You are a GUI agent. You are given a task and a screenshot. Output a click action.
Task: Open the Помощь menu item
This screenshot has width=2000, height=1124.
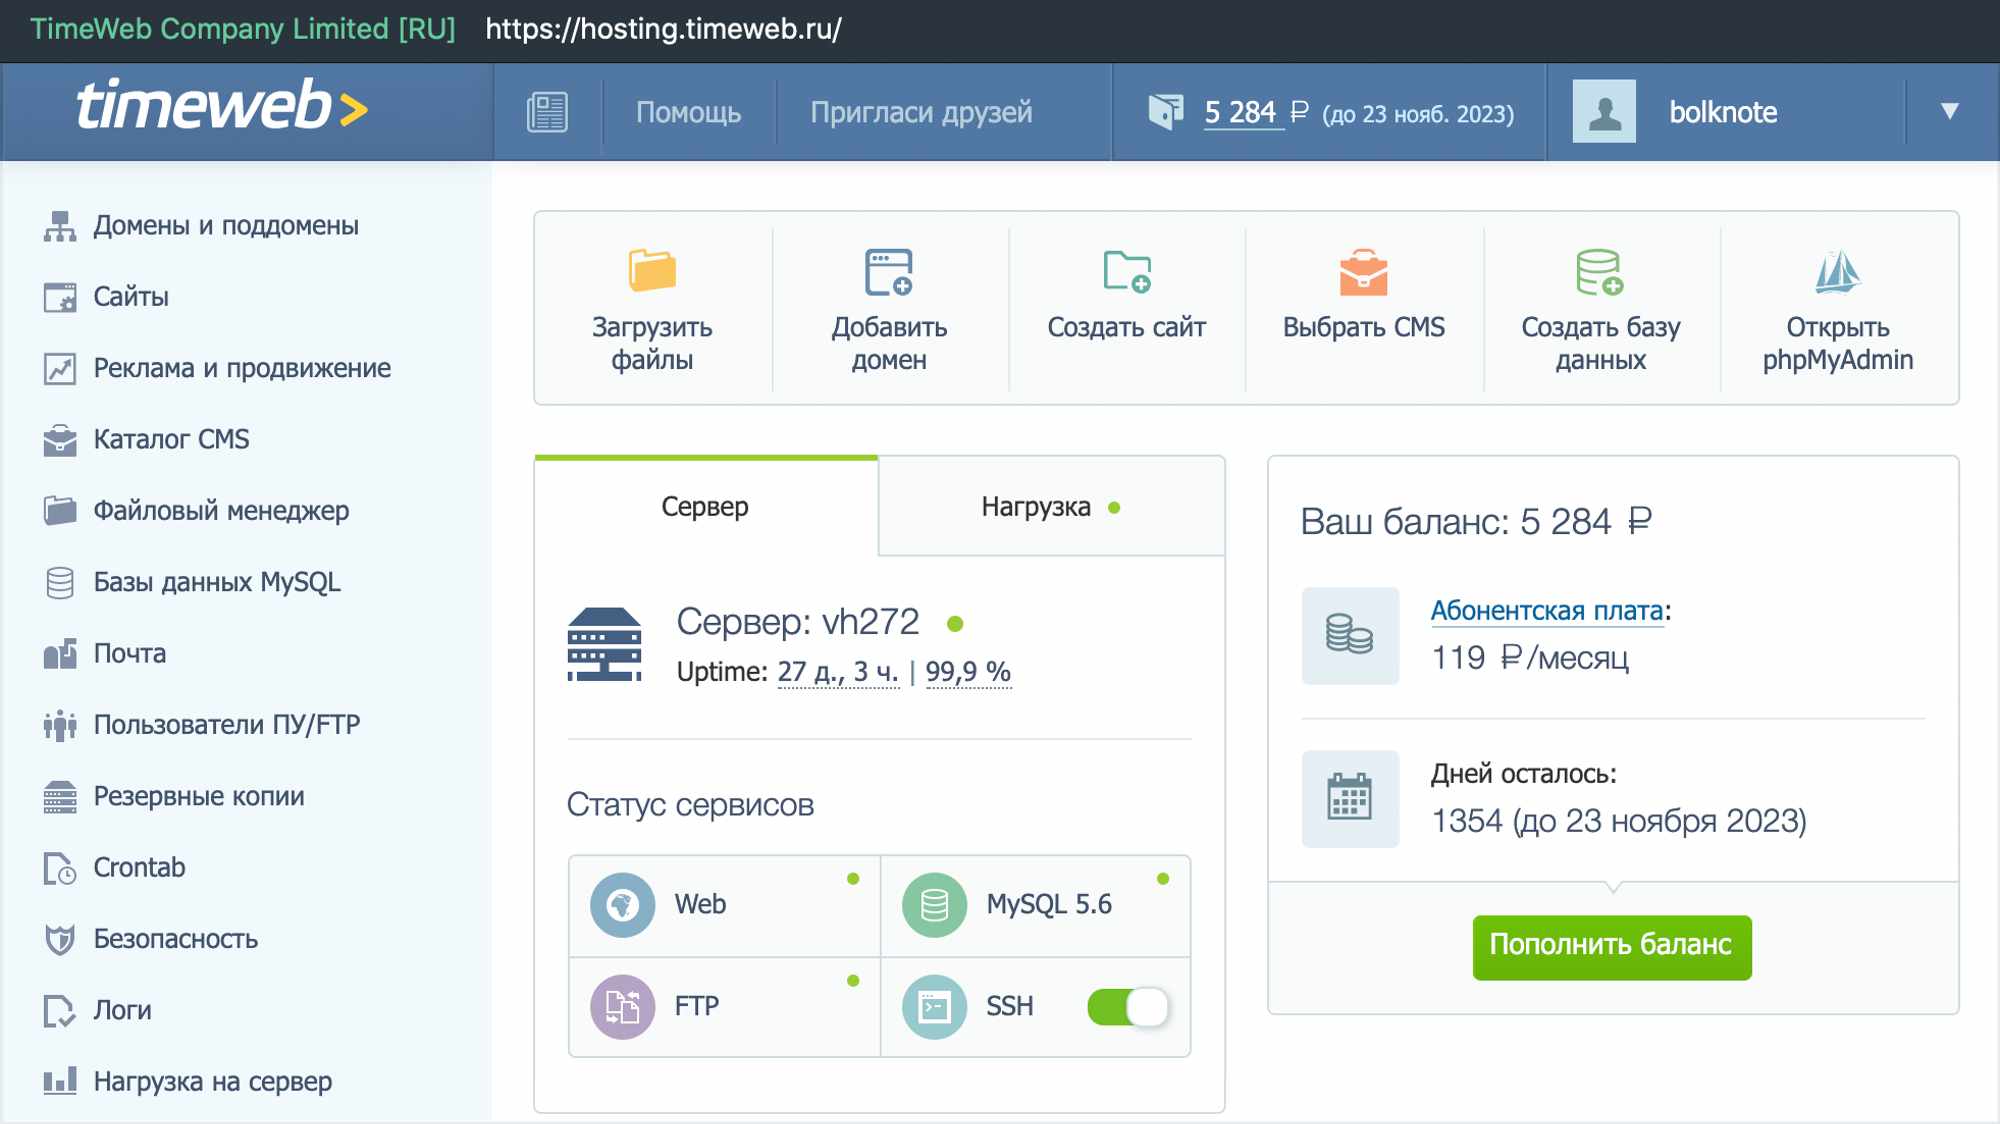pyautogui.click(x=688, y=112)
